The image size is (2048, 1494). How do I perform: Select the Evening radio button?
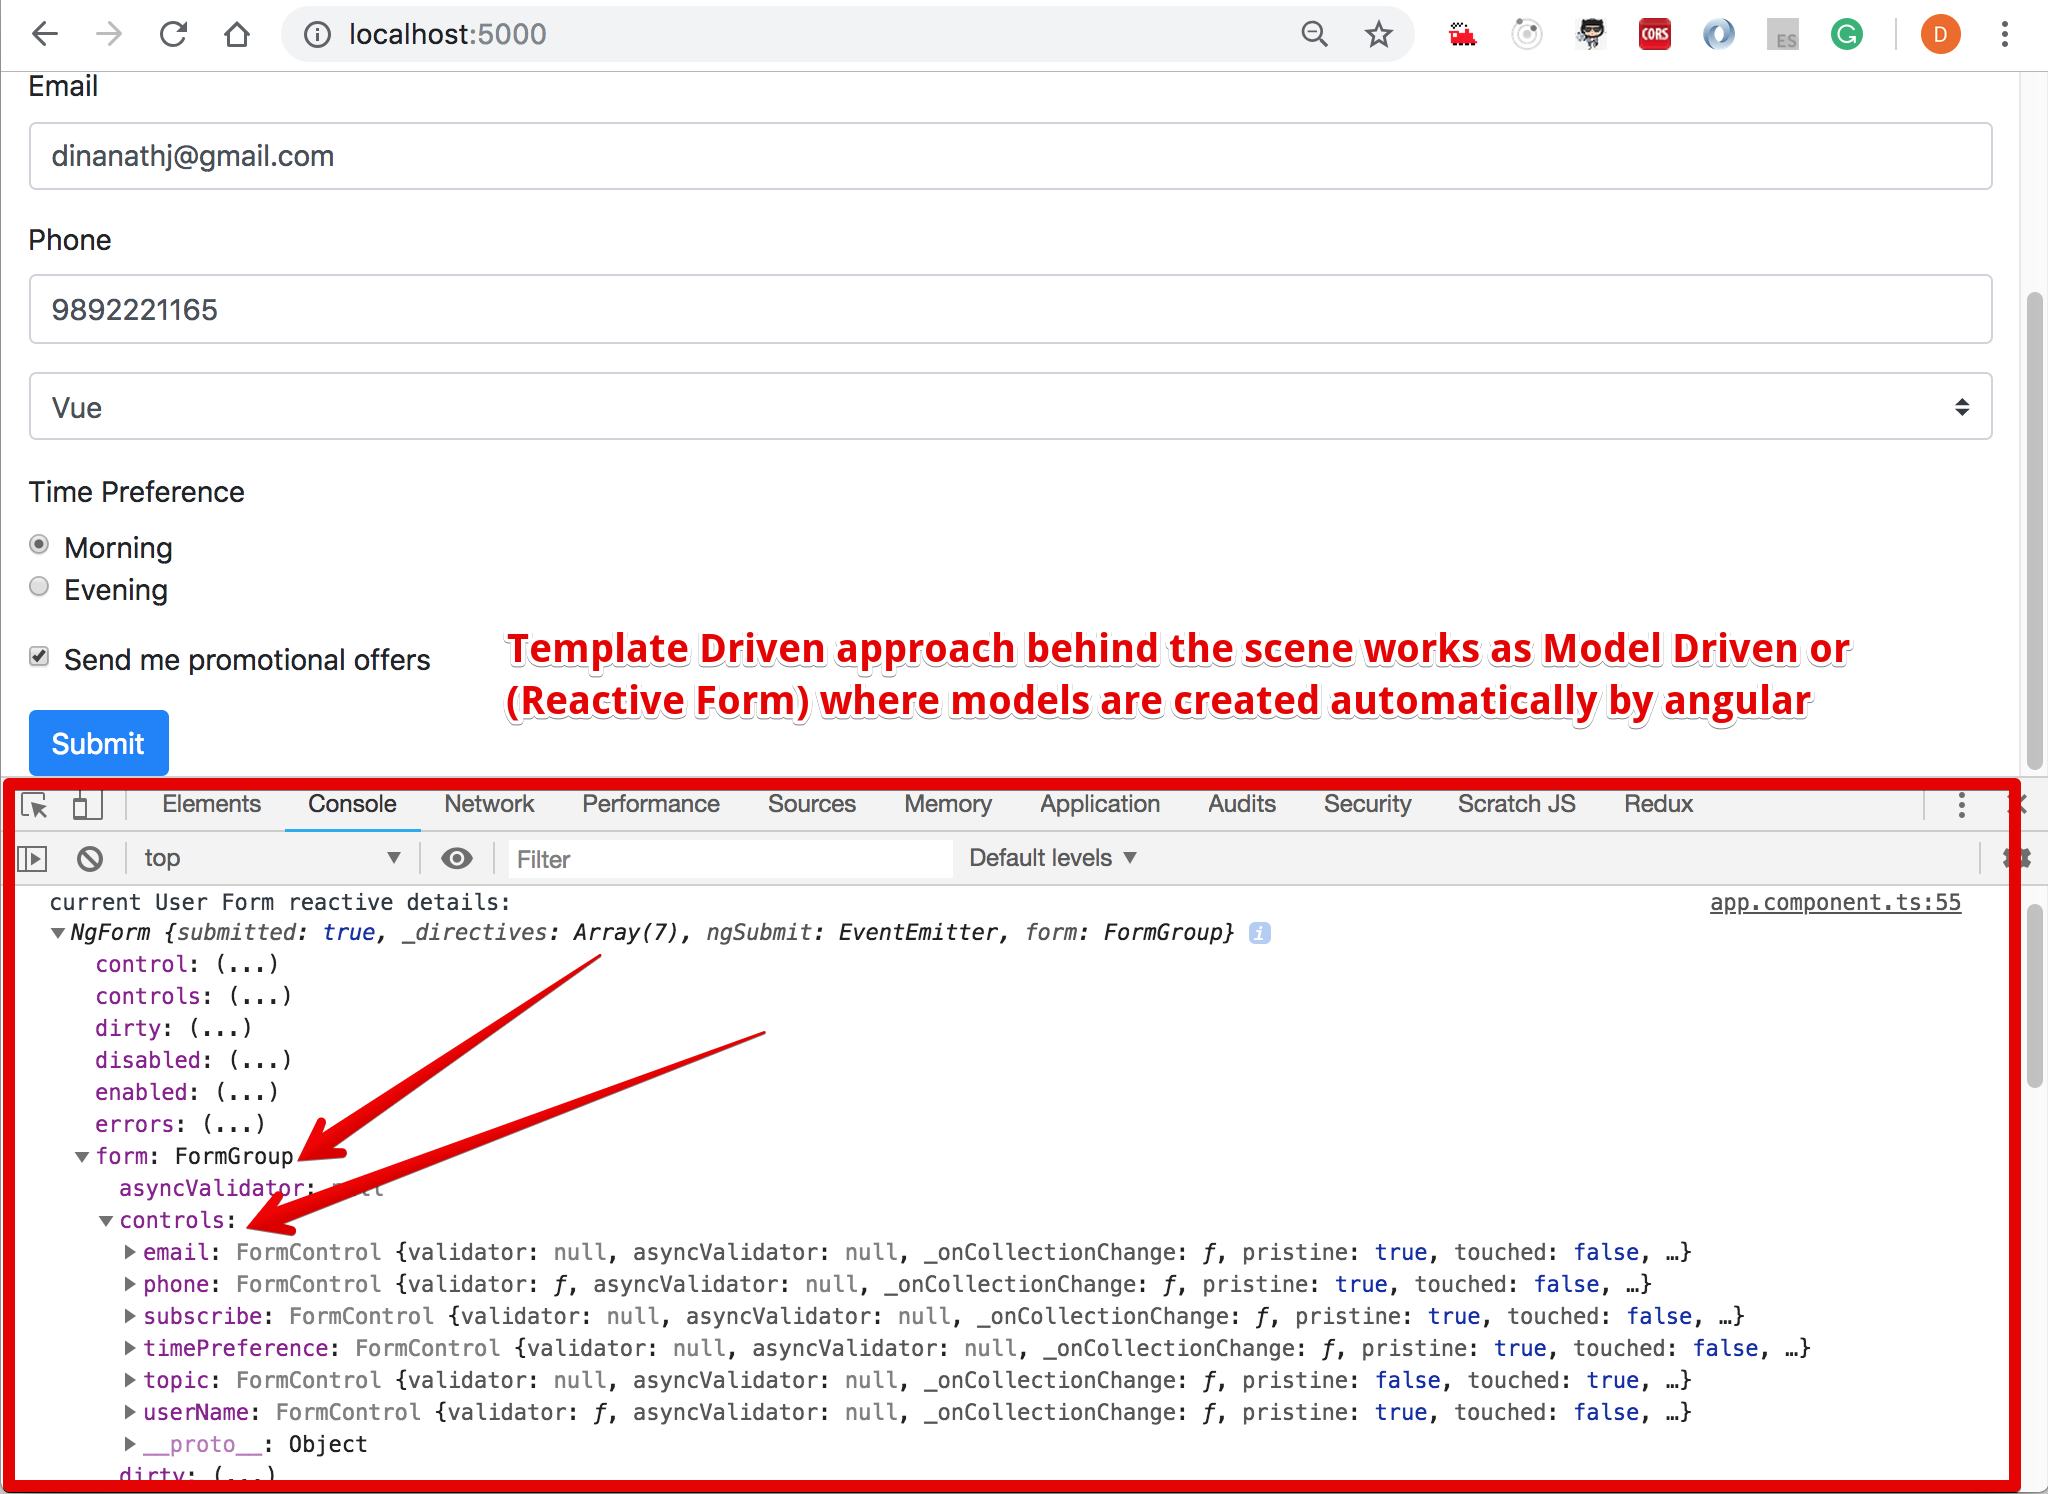(x=39, y=587)
